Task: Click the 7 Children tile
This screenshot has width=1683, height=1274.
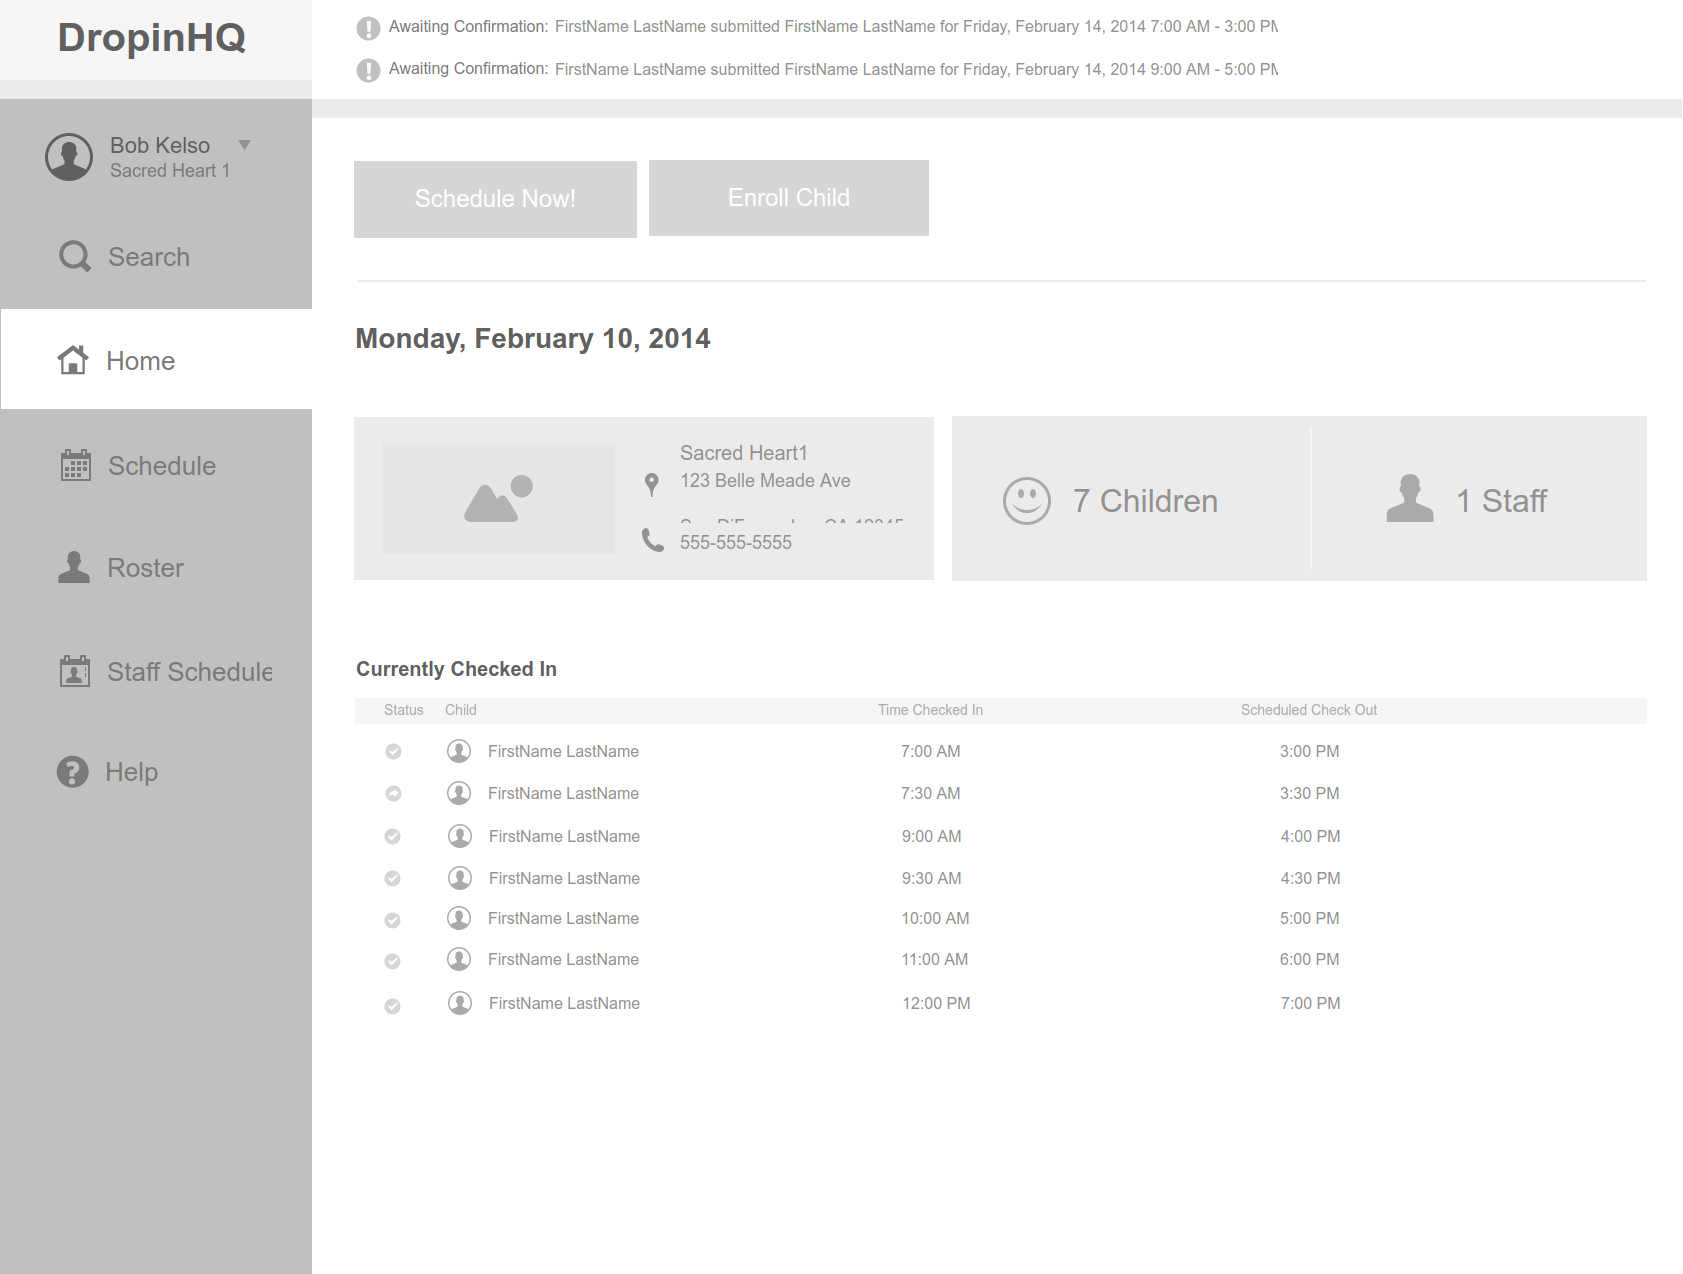Action: [x=1131, y=499]
